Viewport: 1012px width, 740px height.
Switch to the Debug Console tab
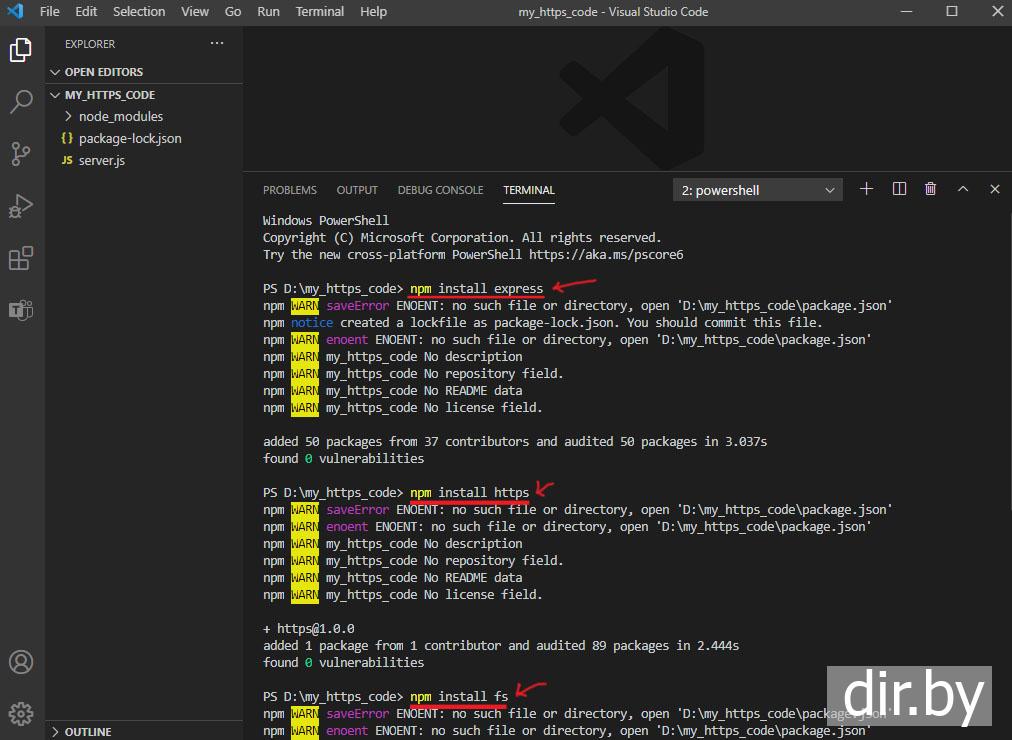tap(440, 190)
